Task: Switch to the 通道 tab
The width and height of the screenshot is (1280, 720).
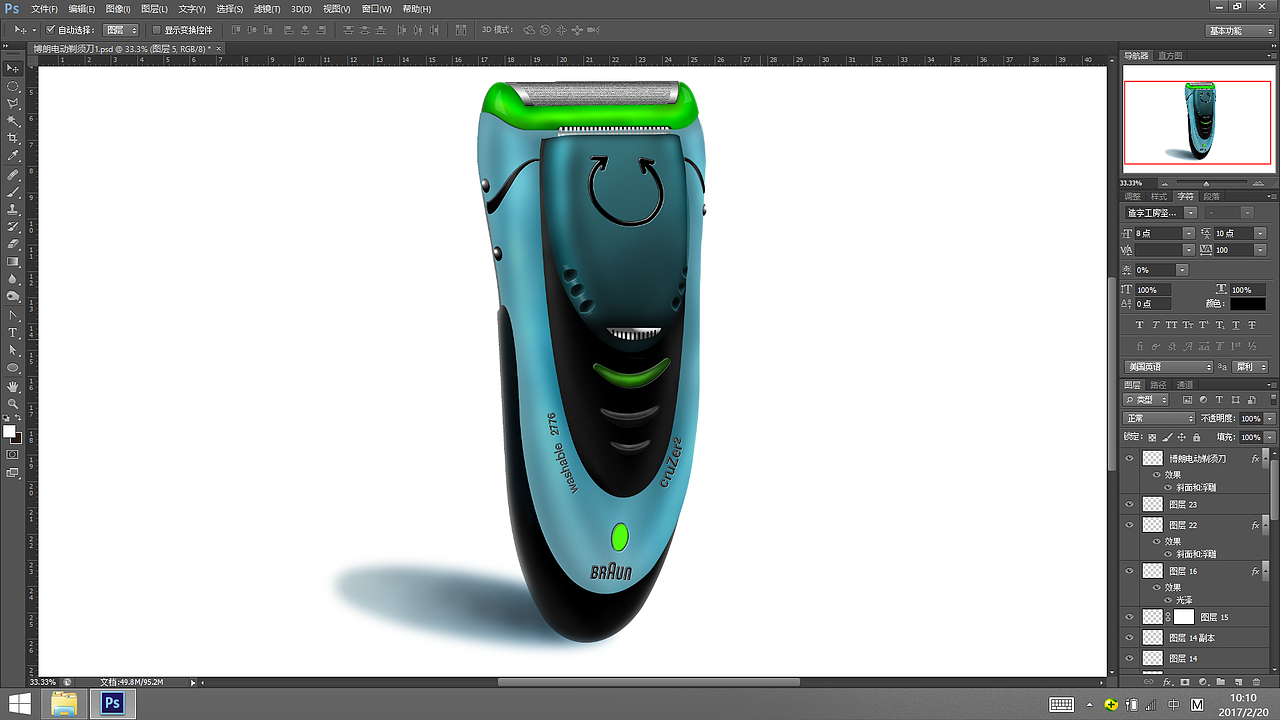Action: click(1185, 385)
